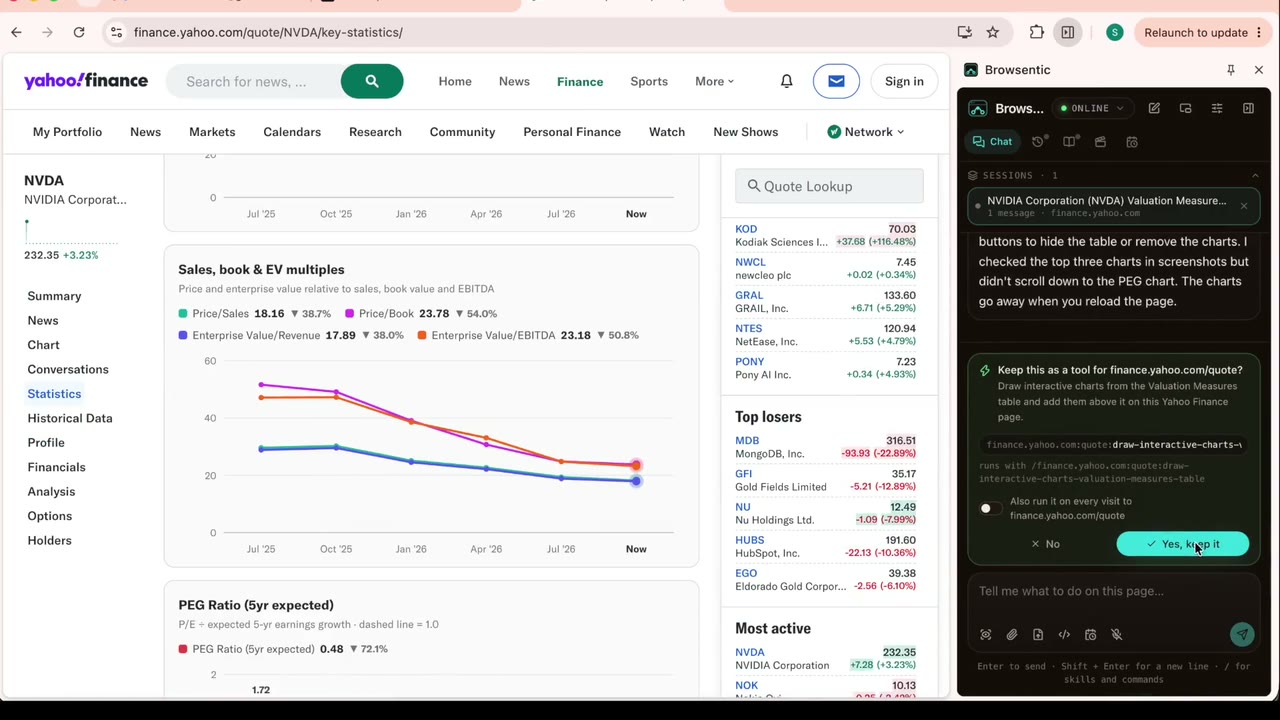Click the Sign in button
This screenshot has width=1280, height=720.
[x=904, y=81]
